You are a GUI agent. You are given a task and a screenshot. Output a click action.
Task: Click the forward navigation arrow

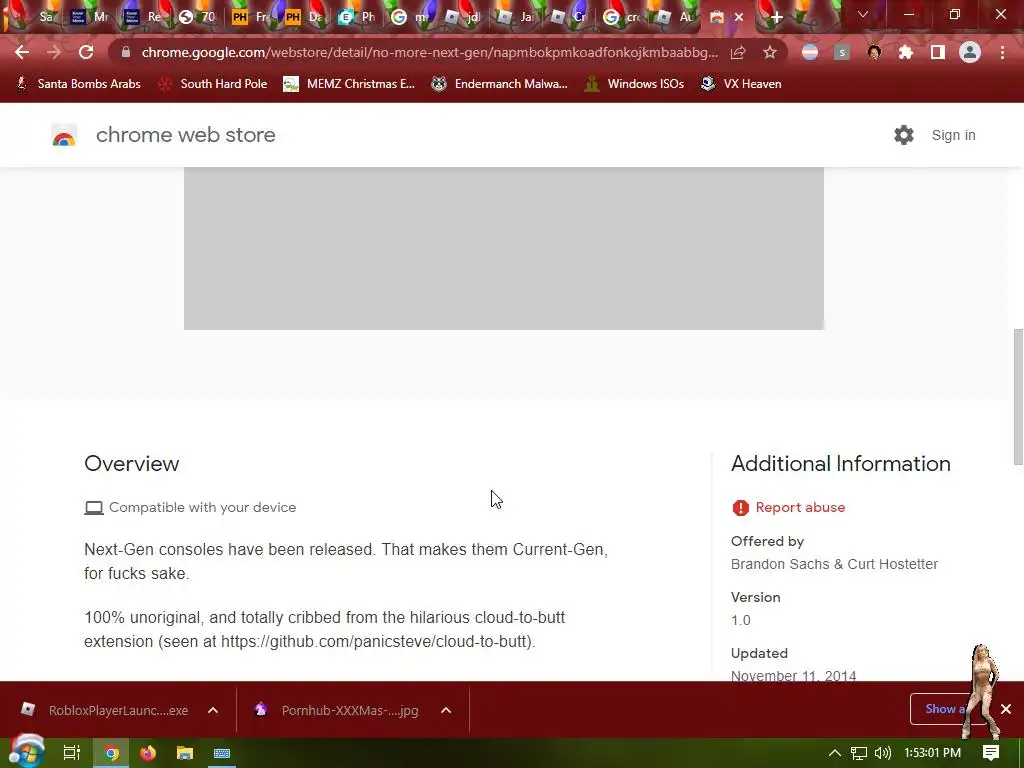pyautogui.click(x=54, y=52)
